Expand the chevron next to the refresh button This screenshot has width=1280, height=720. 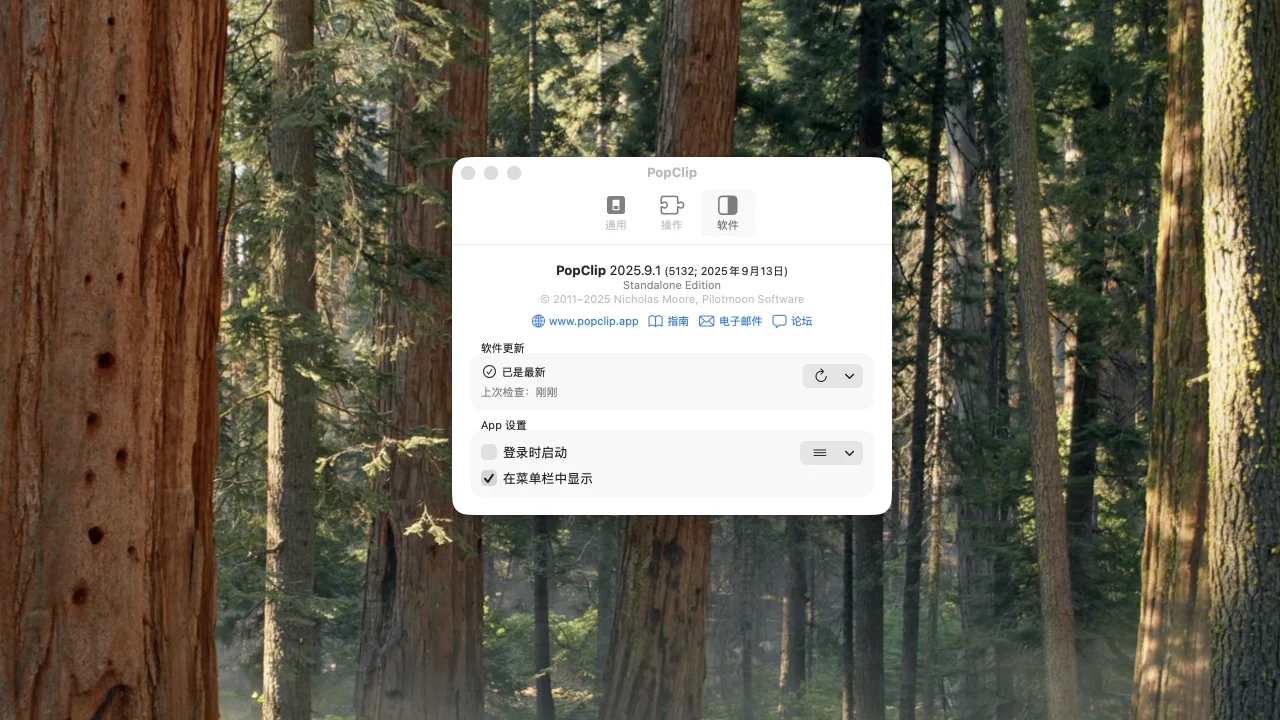click(849, 376)
